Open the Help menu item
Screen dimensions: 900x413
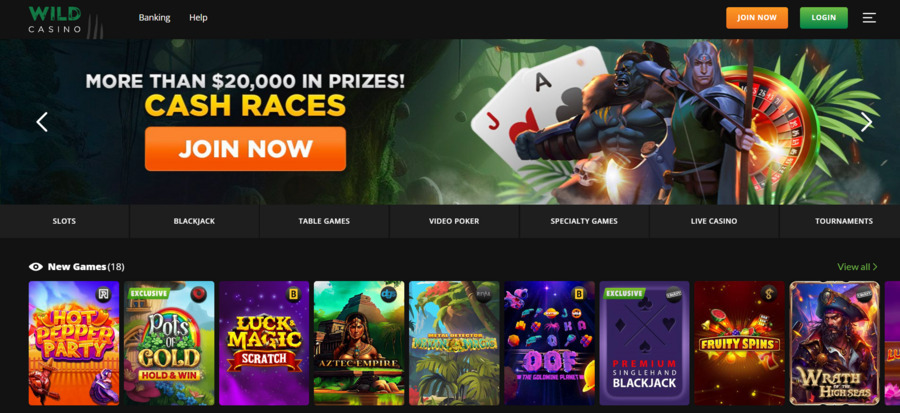(198, 18)
